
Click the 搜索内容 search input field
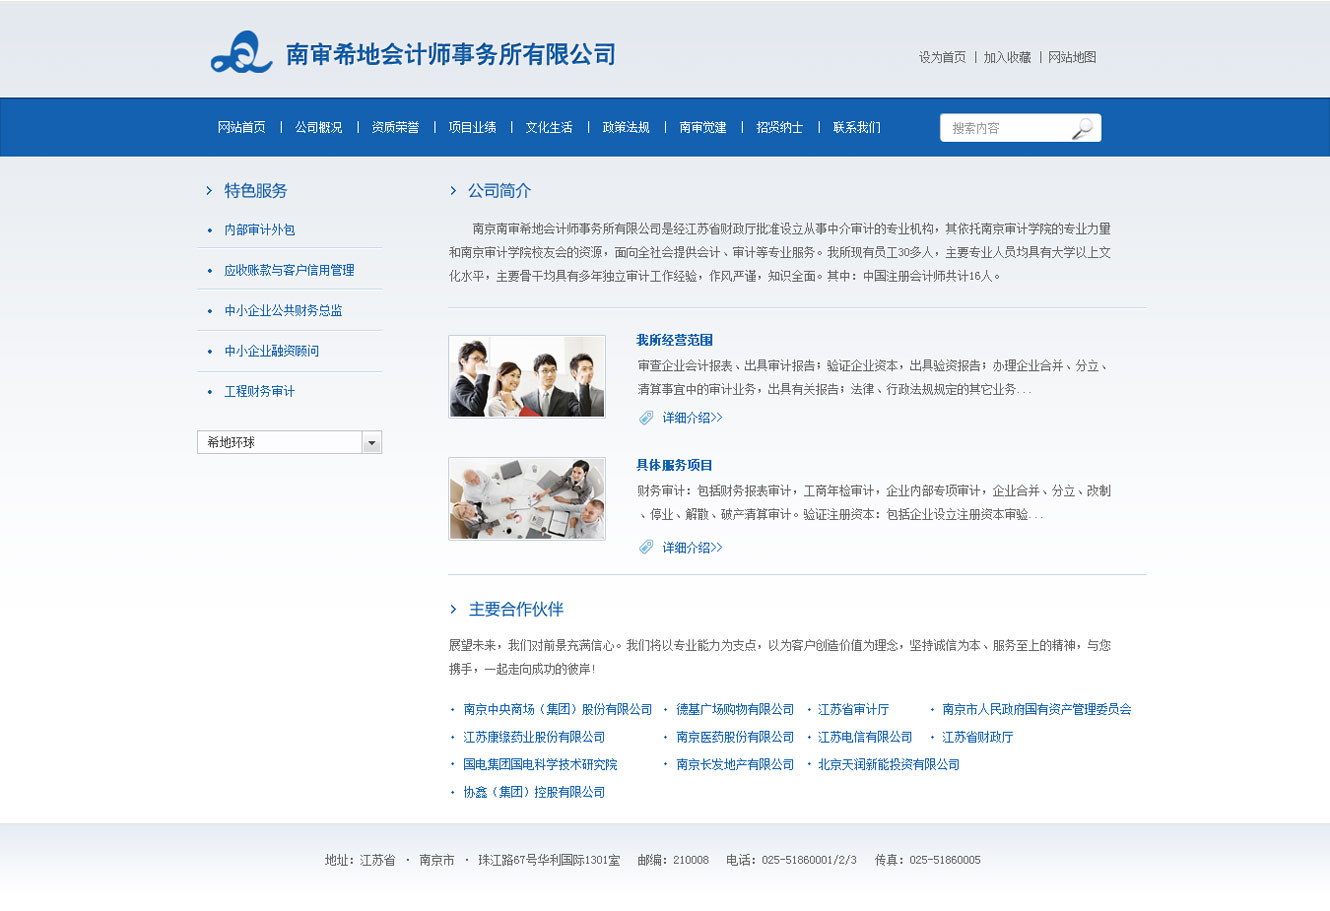pyautogui.click(x=1004, y=128)
